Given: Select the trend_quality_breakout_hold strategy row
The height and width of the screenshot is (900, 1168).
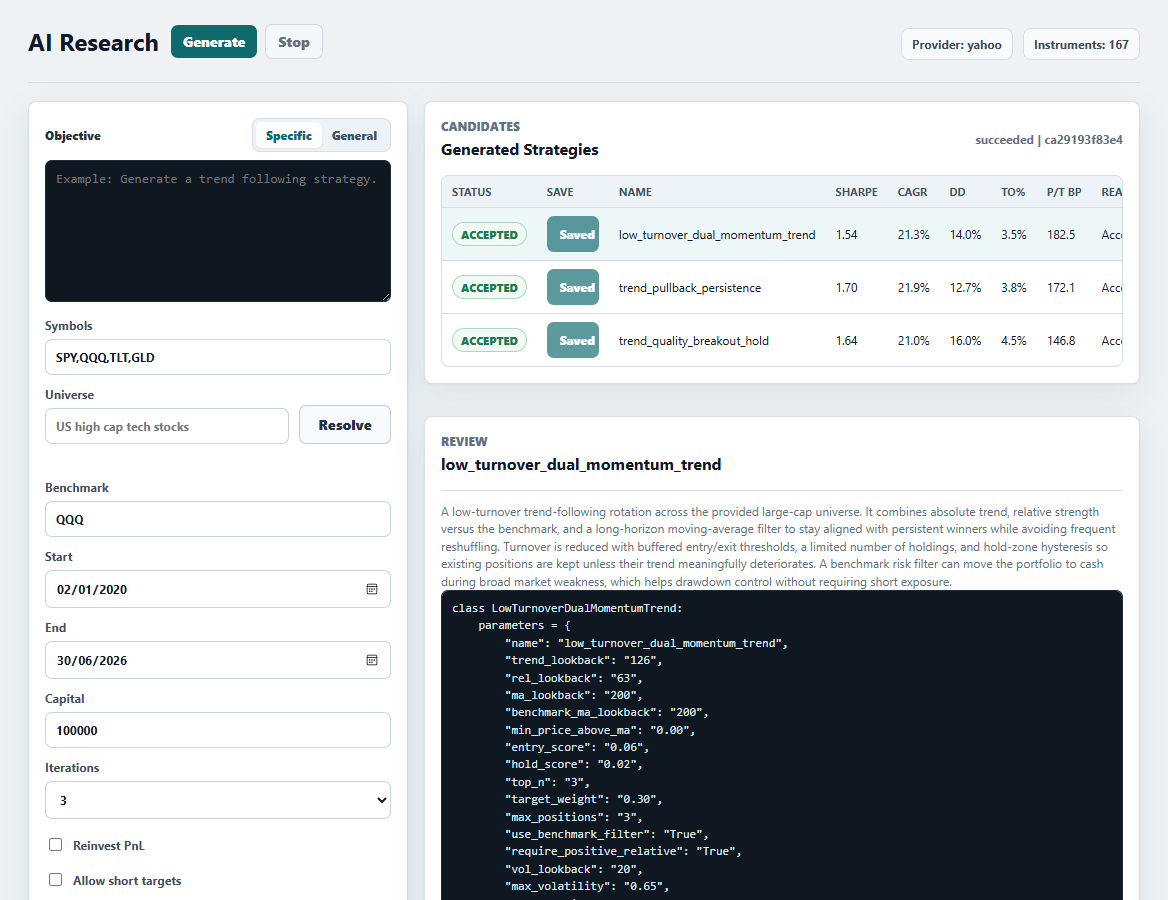Looking at the screenshot, I should [x=781, y=340].
